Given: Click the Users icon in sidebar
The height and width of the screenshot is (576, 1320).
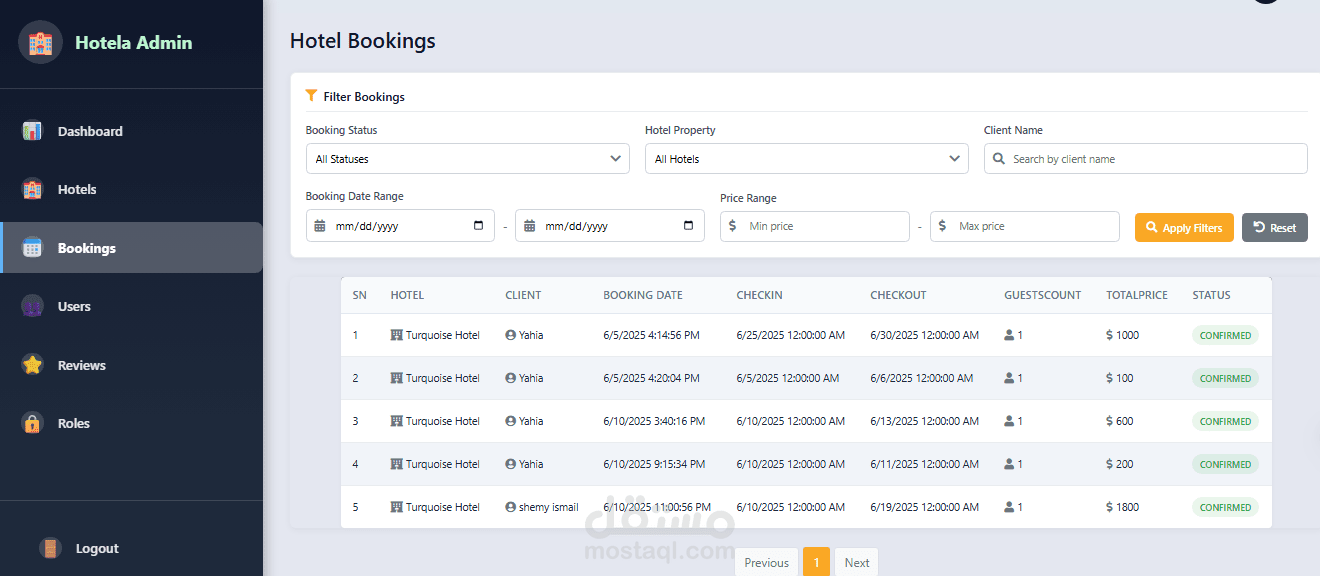Looking at the screenshot, I should 33,307.
